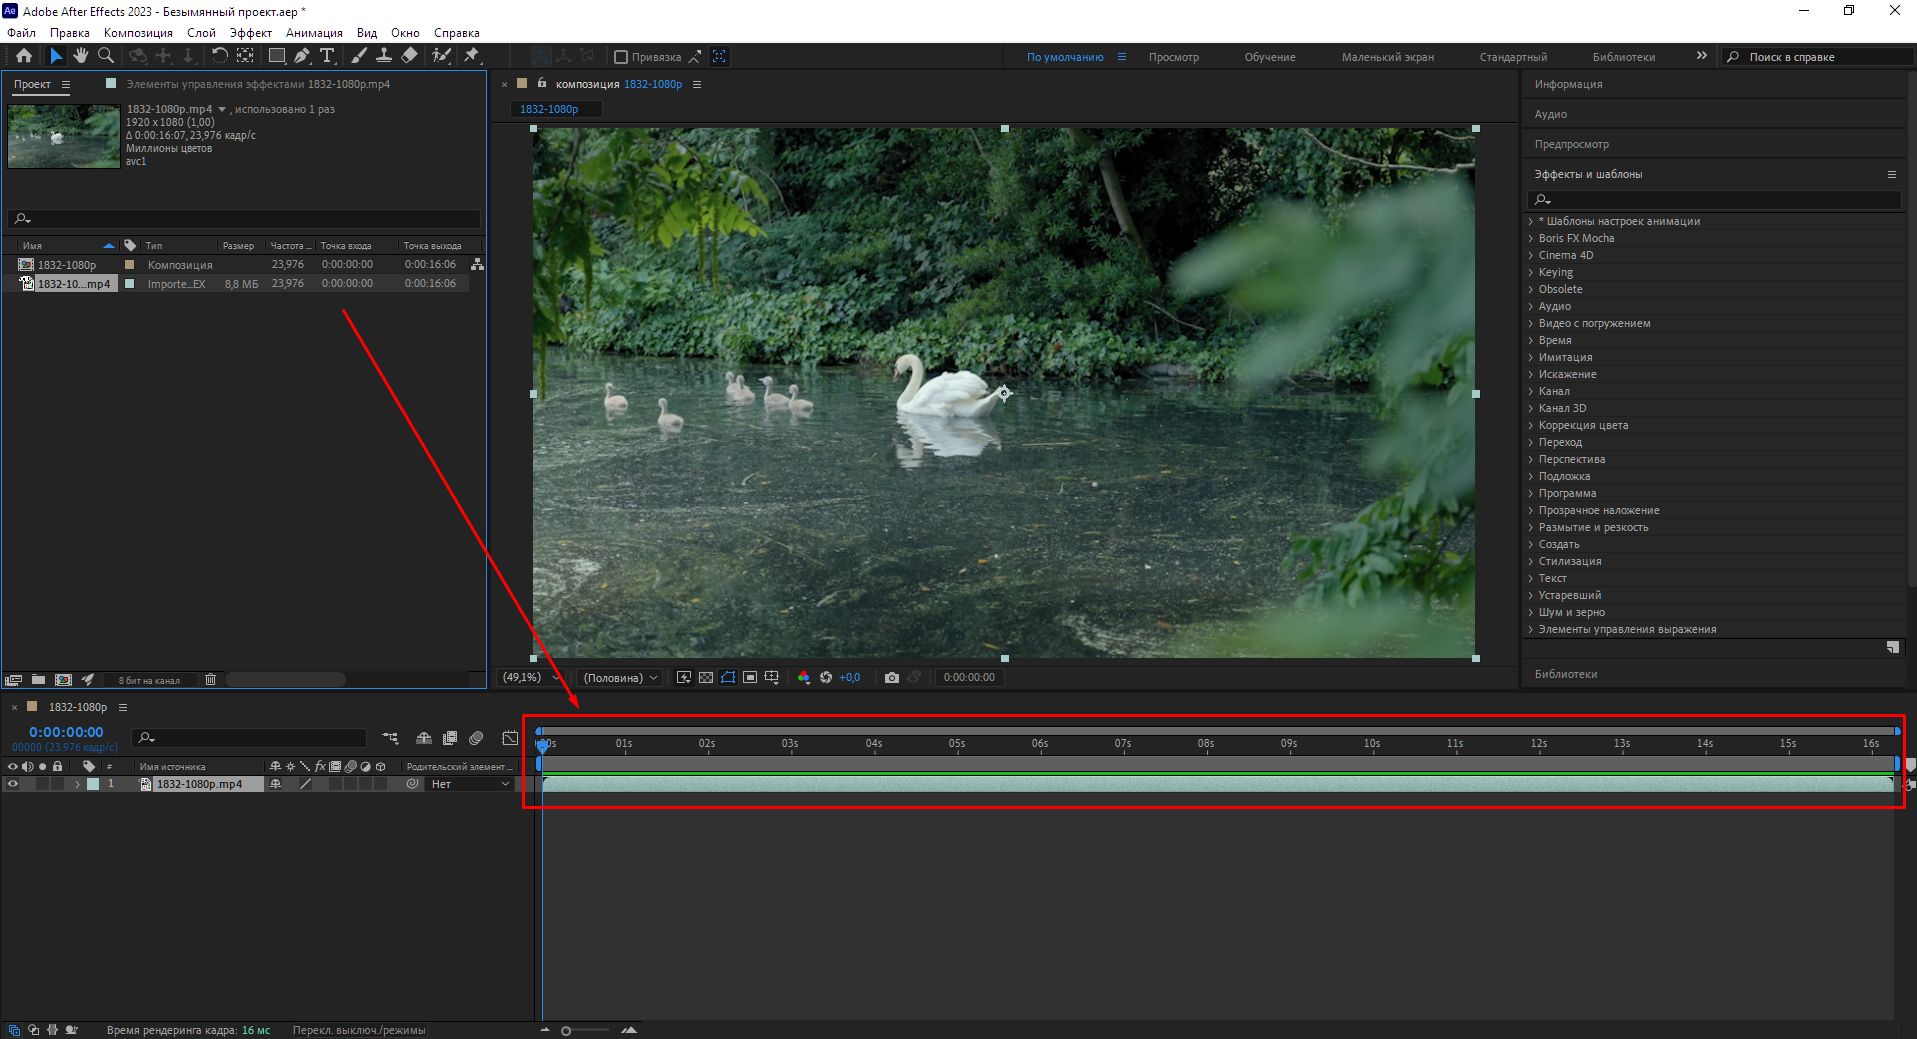Select the Hand tool
This screenshot has width=1917, height=1039.
[80, 56]
